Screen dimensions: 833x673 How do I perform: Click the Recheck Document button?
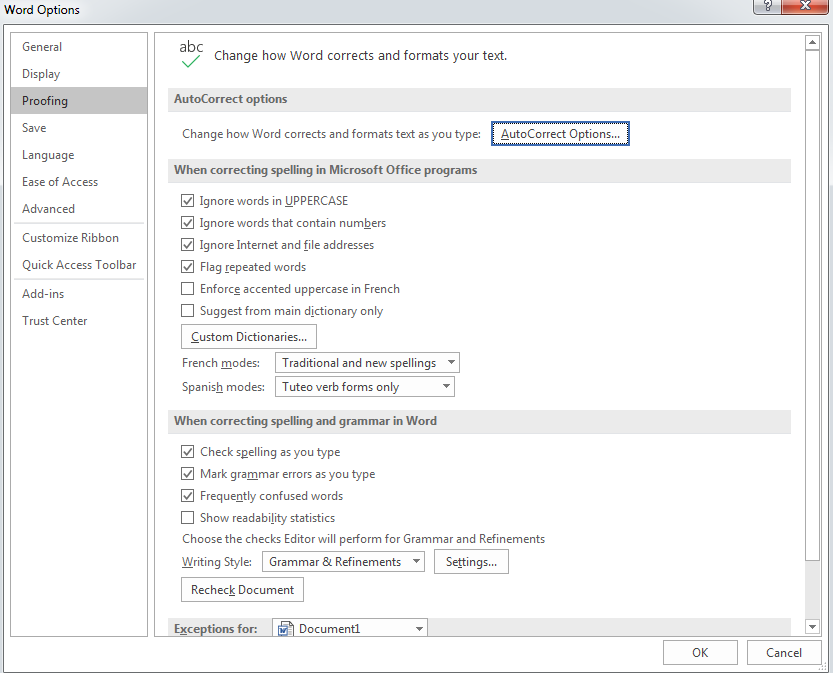(241, 589)
